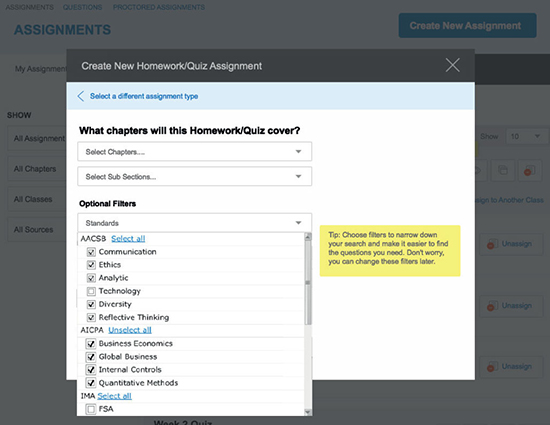Image resolution: width=550 pixels, height=425 pixels.
Task: Click AACSB Select all link
Action: [x=128, y=238]
